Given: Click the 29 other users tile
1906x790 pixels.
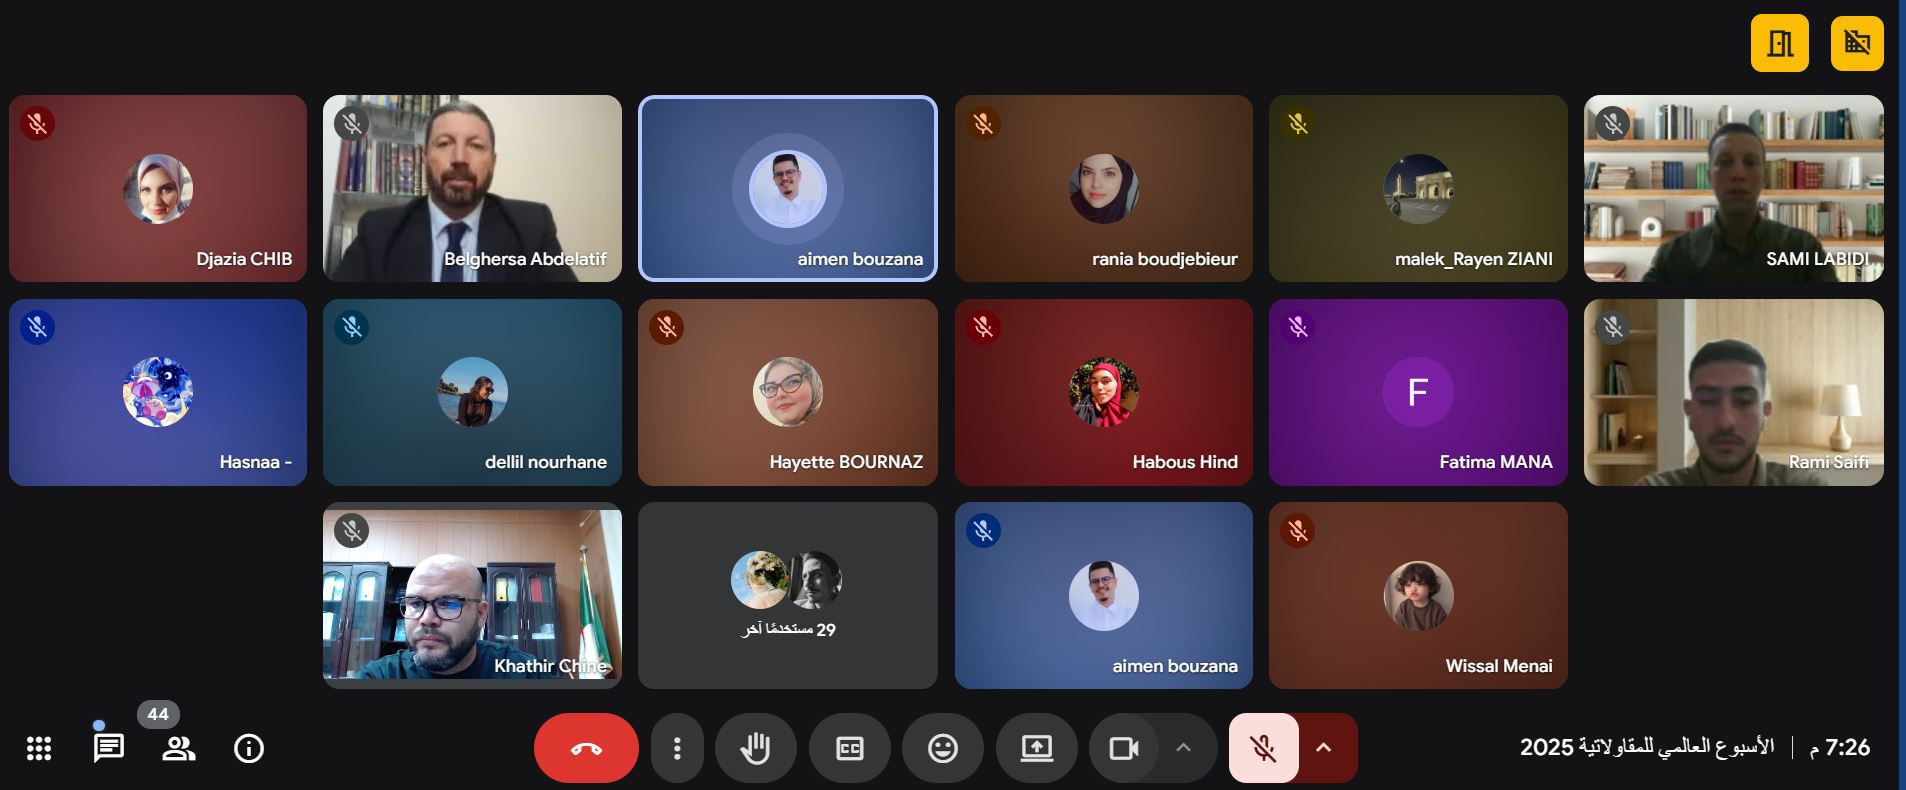Looking at the screenshot, I should coord(788,595).
